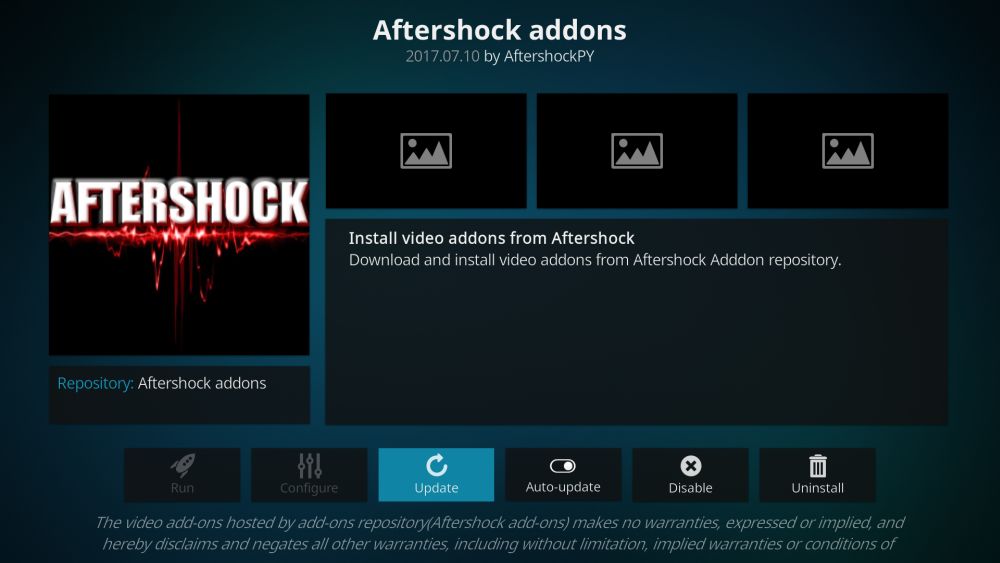The image size is (1000, 563).
Task: Open the third screenshot placeholder image
Action: click(x=848, y=150)
